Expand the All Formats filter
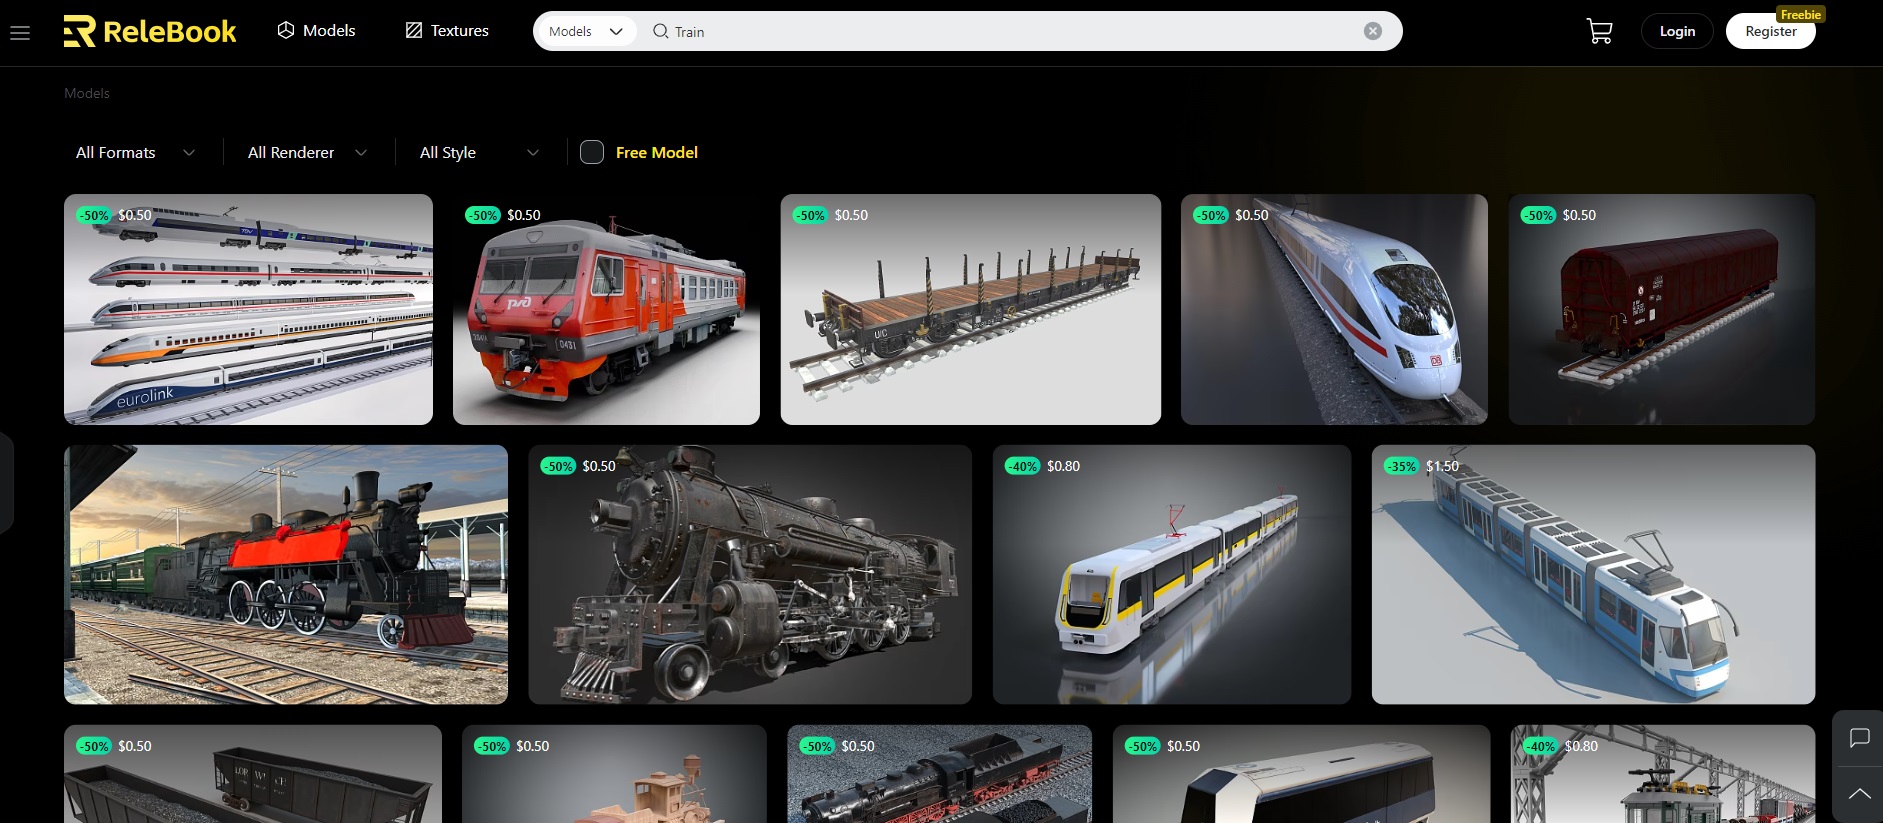The image size is (1883, 823). click(135, 152)
